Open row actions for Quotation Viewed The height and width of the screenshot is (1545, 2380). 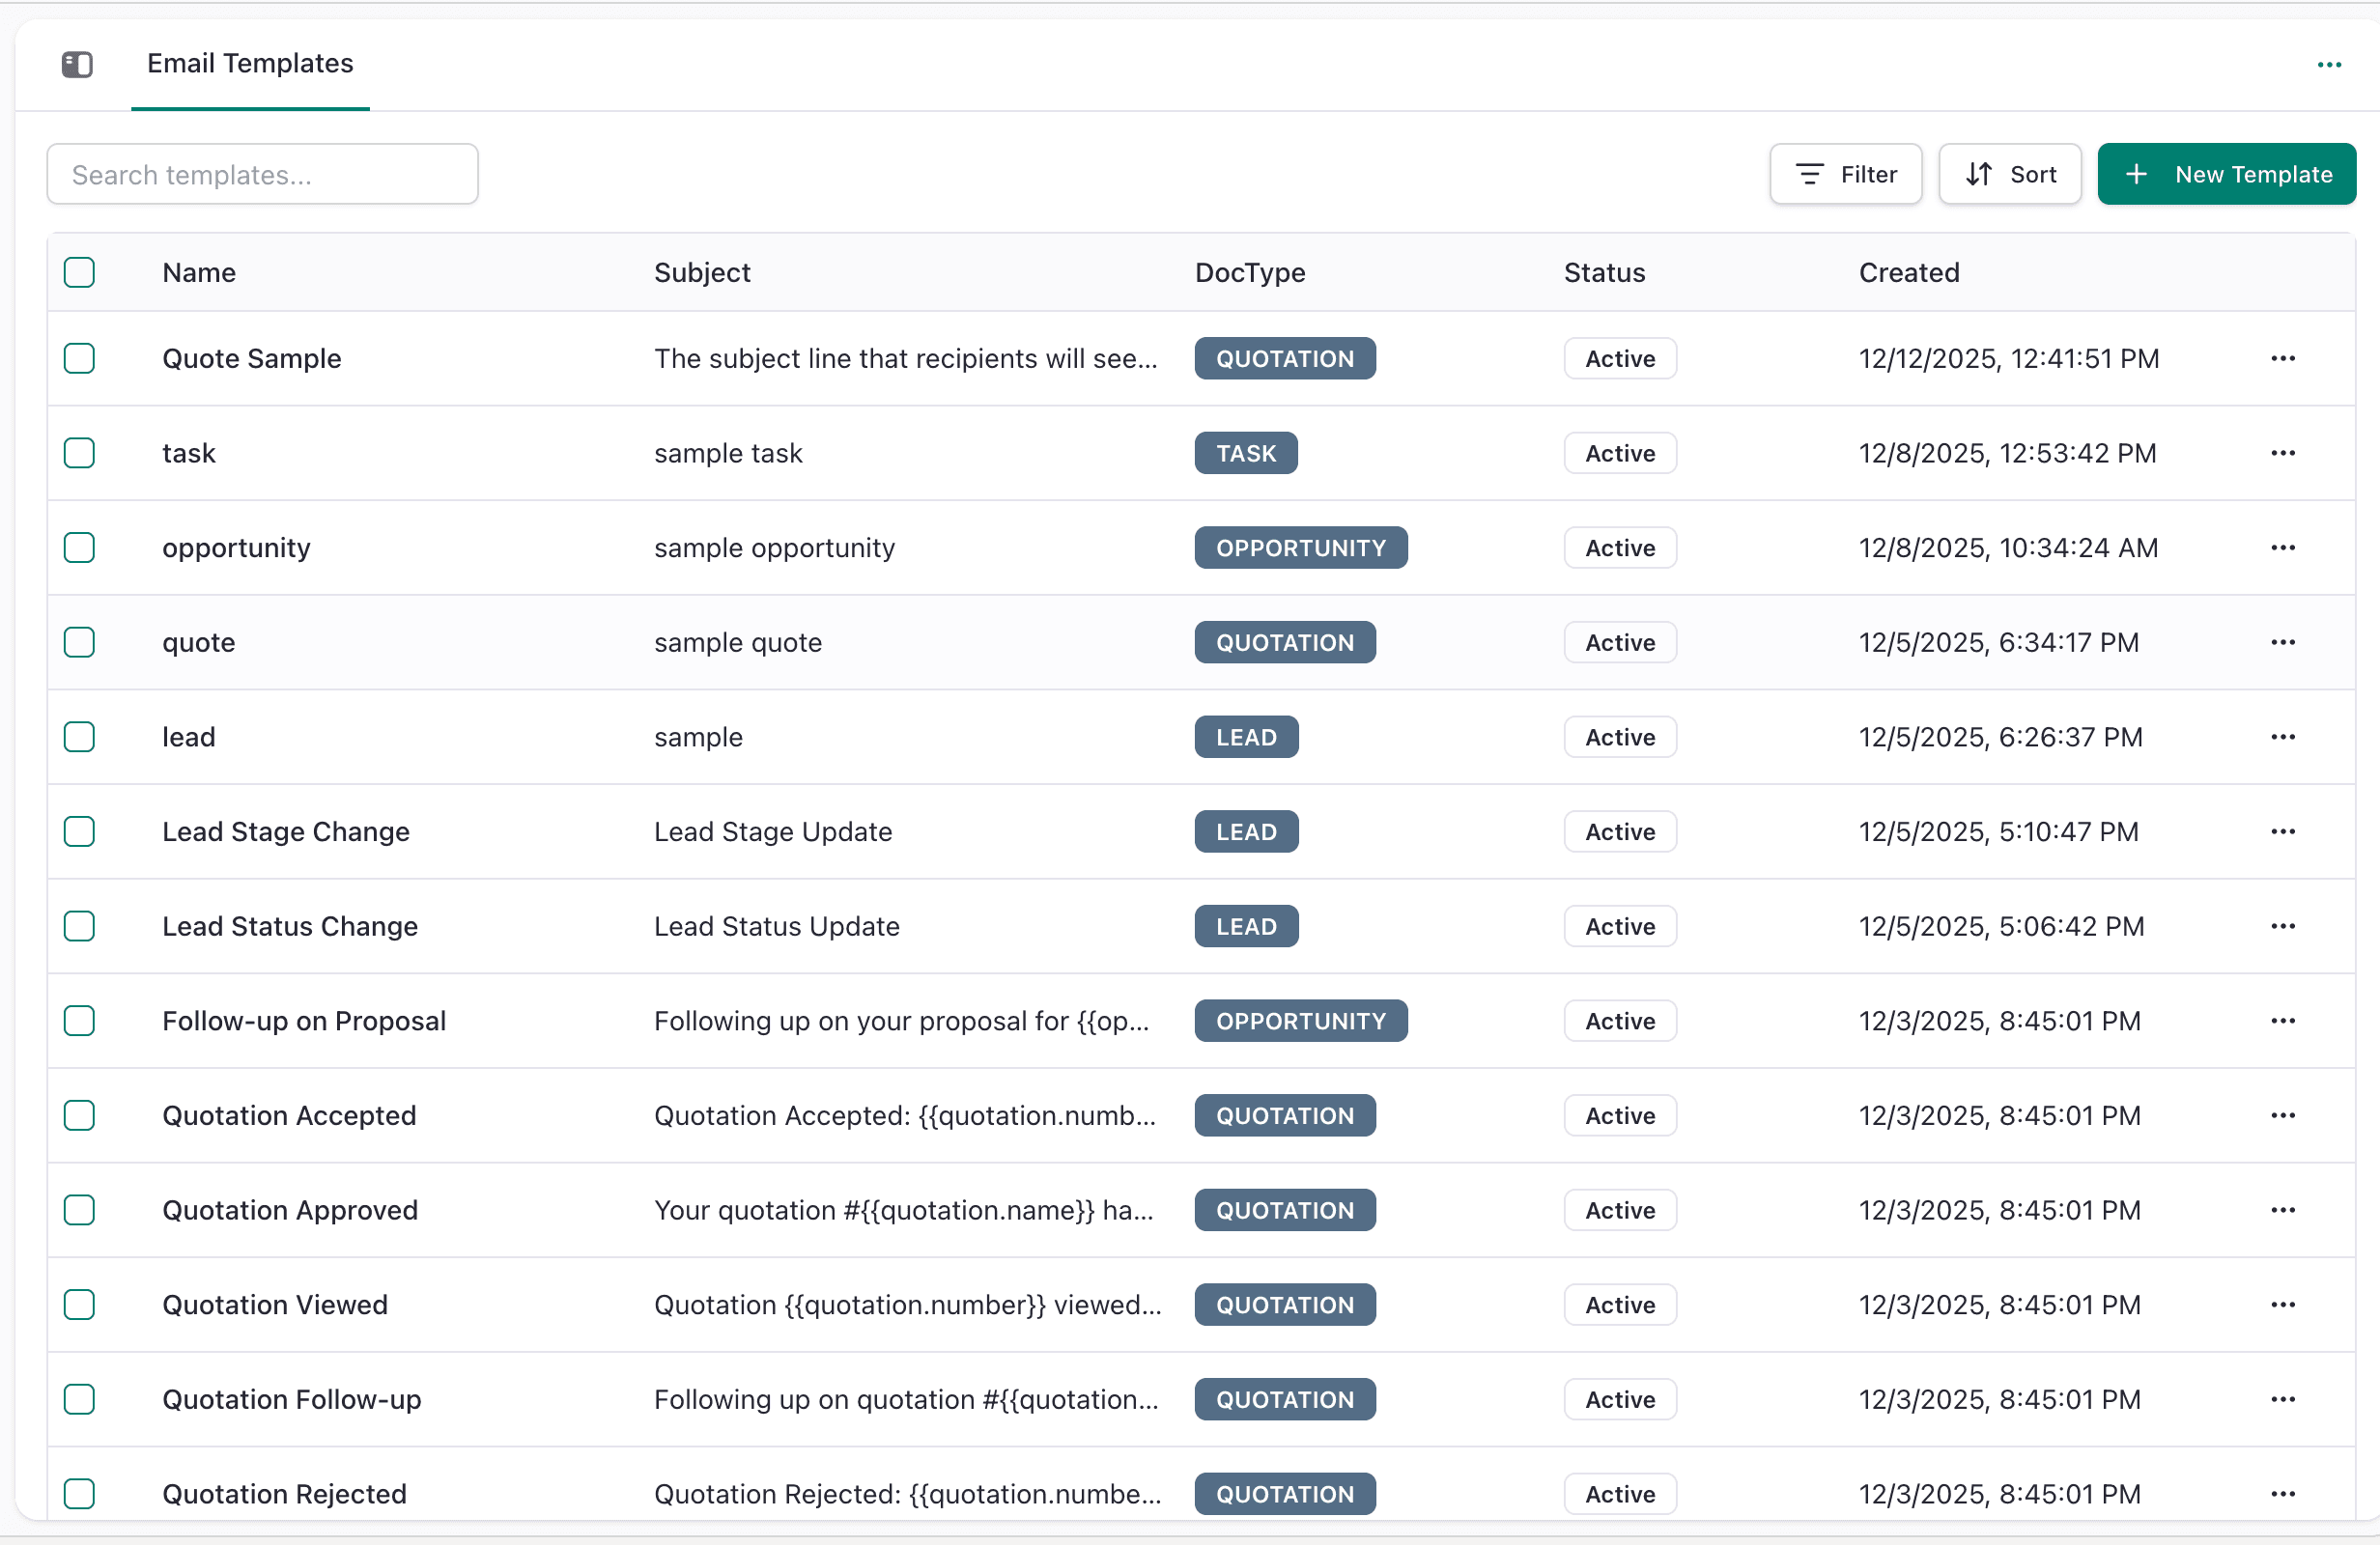(x=2282, y=1305)
